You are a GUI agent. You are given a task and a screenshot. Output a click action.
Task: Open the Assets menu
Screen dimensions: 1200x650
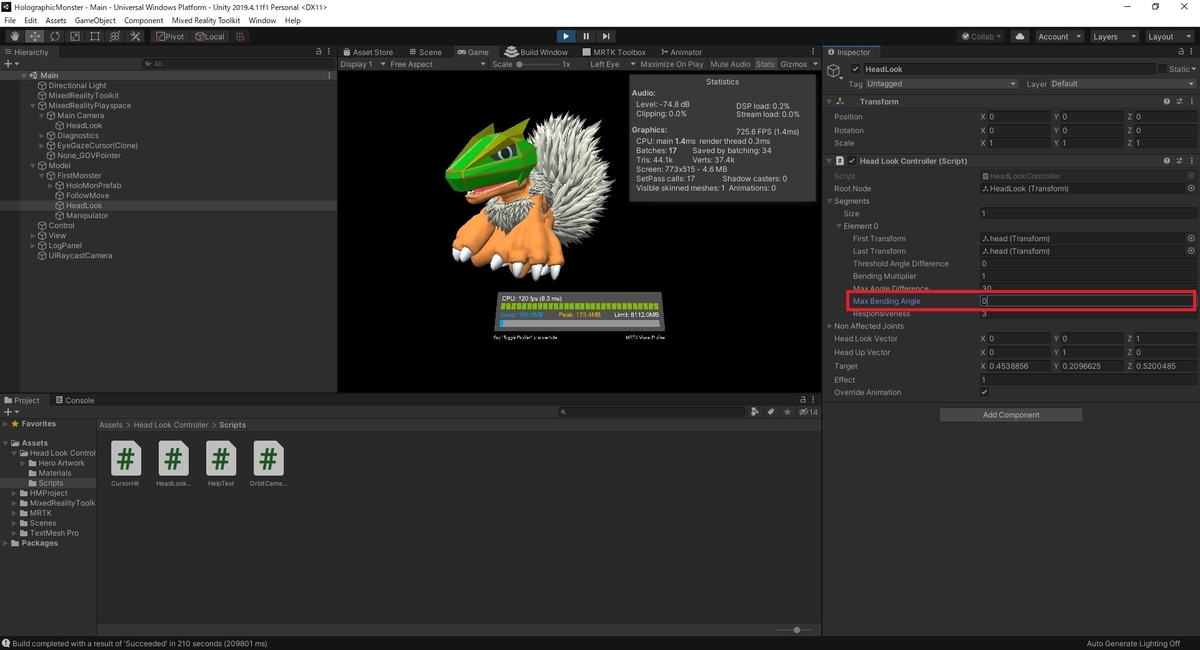[56, 20]
